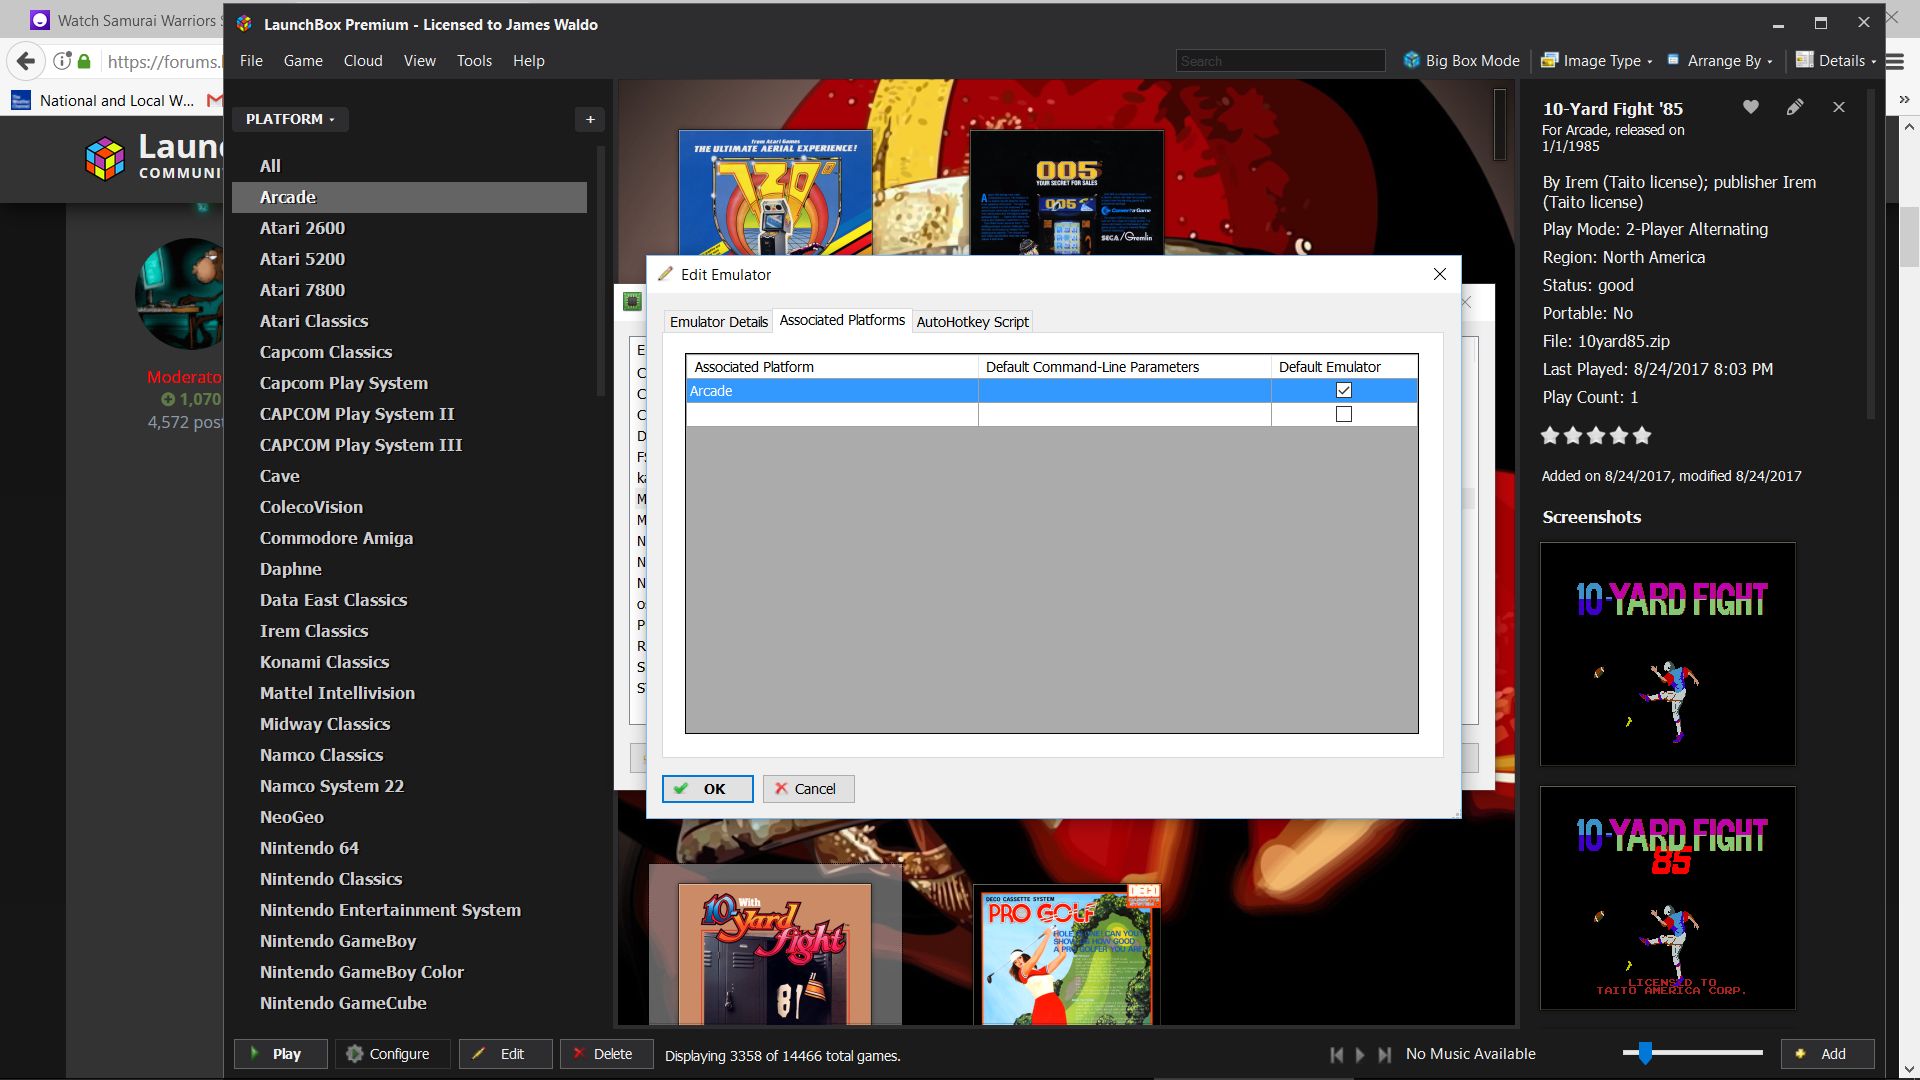1920x1080 pixels.
Task: Click the pencil edit icon in the details panel
Action: pyautogui.click(x=1795, y=107)
